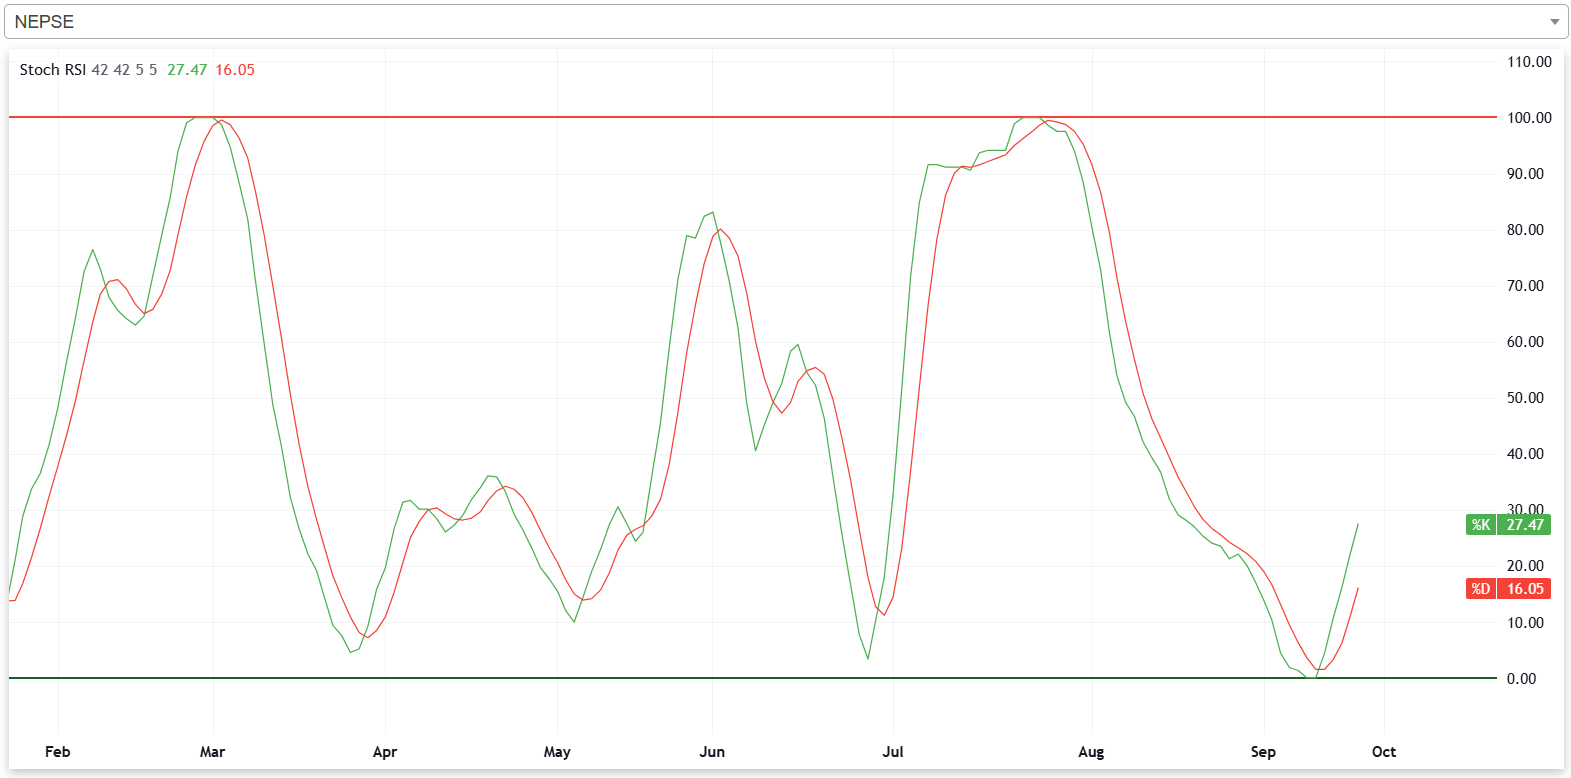Click the red 16.05 value in the legend

235,70
